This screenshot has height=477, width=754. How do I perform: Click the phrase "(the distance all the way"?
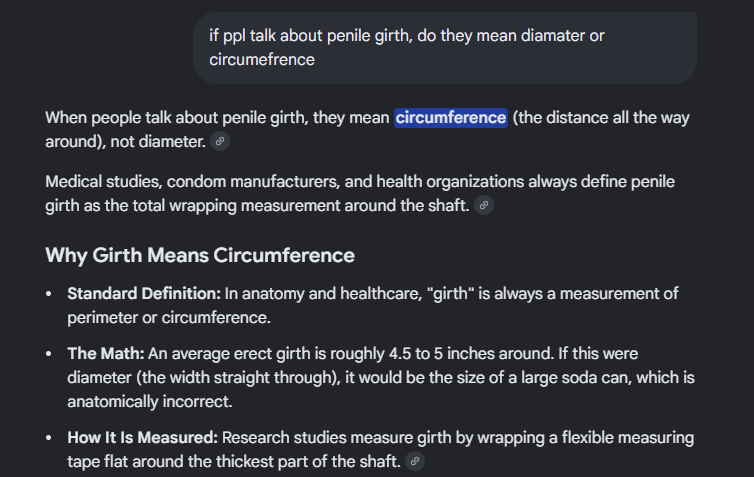(601, 118)
